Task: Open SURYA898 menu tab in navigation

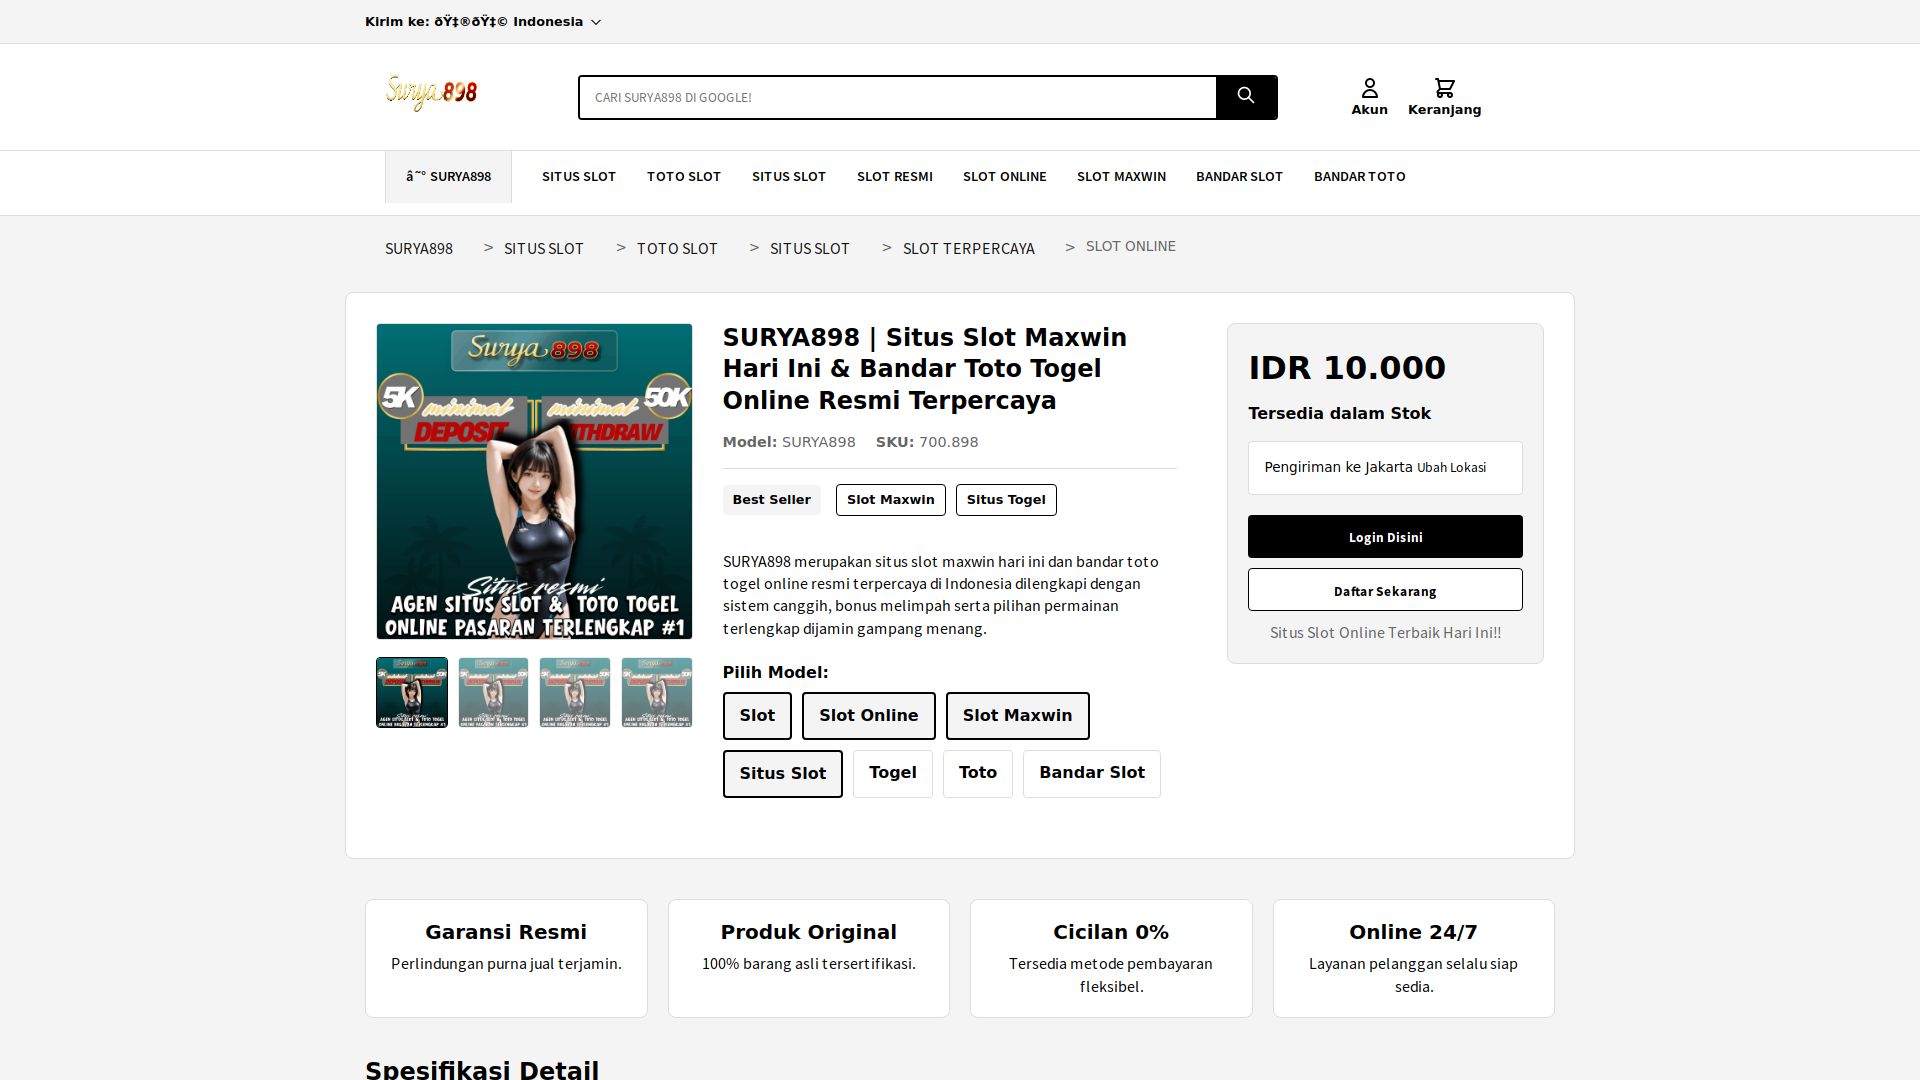Action: coord(448,177)
